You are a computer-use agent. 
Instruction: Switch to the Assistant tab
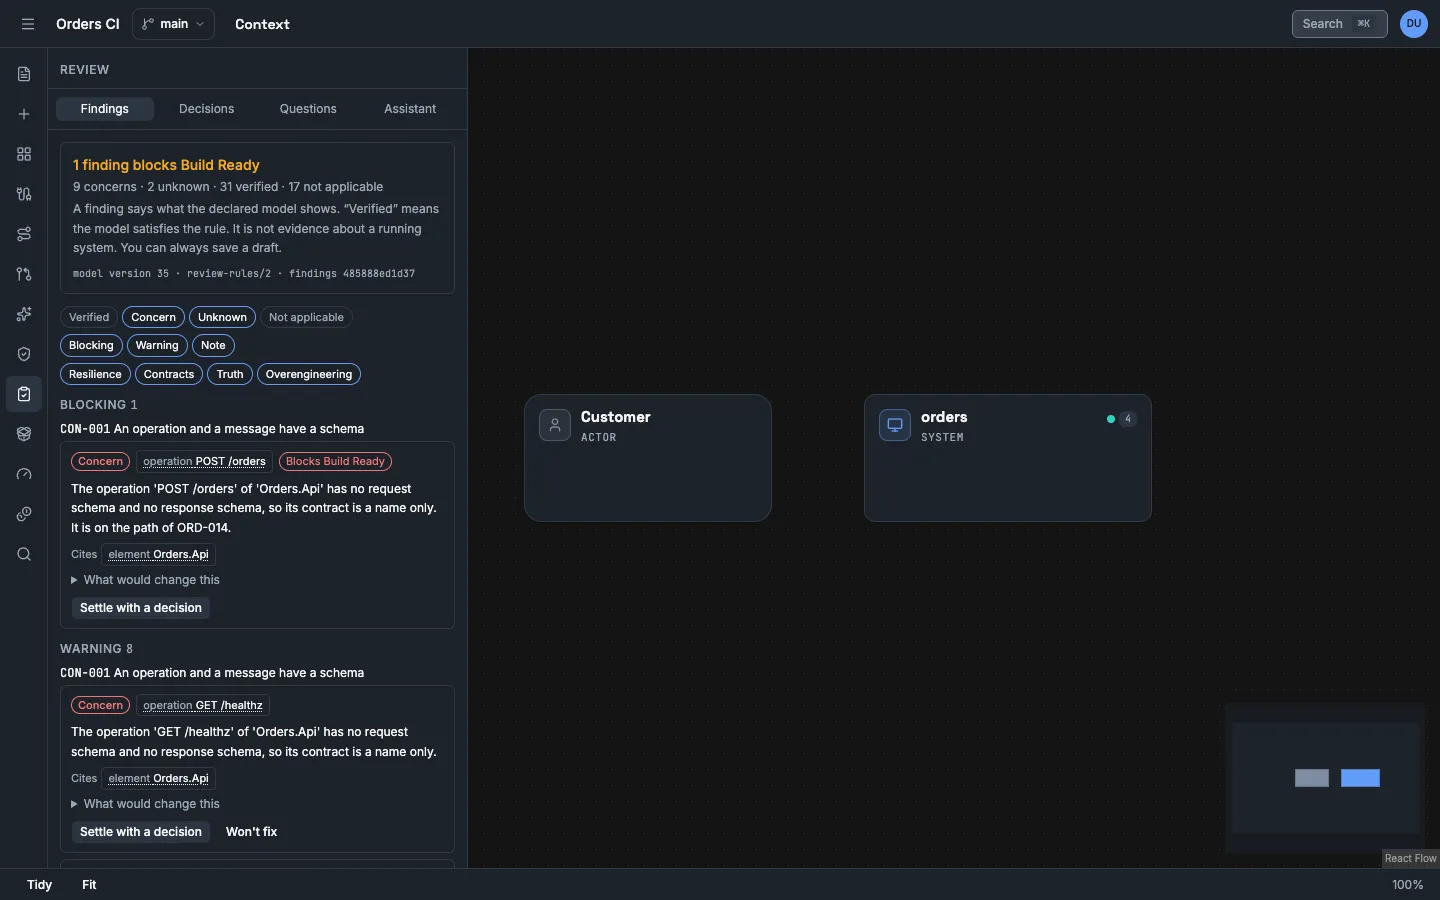410,109
